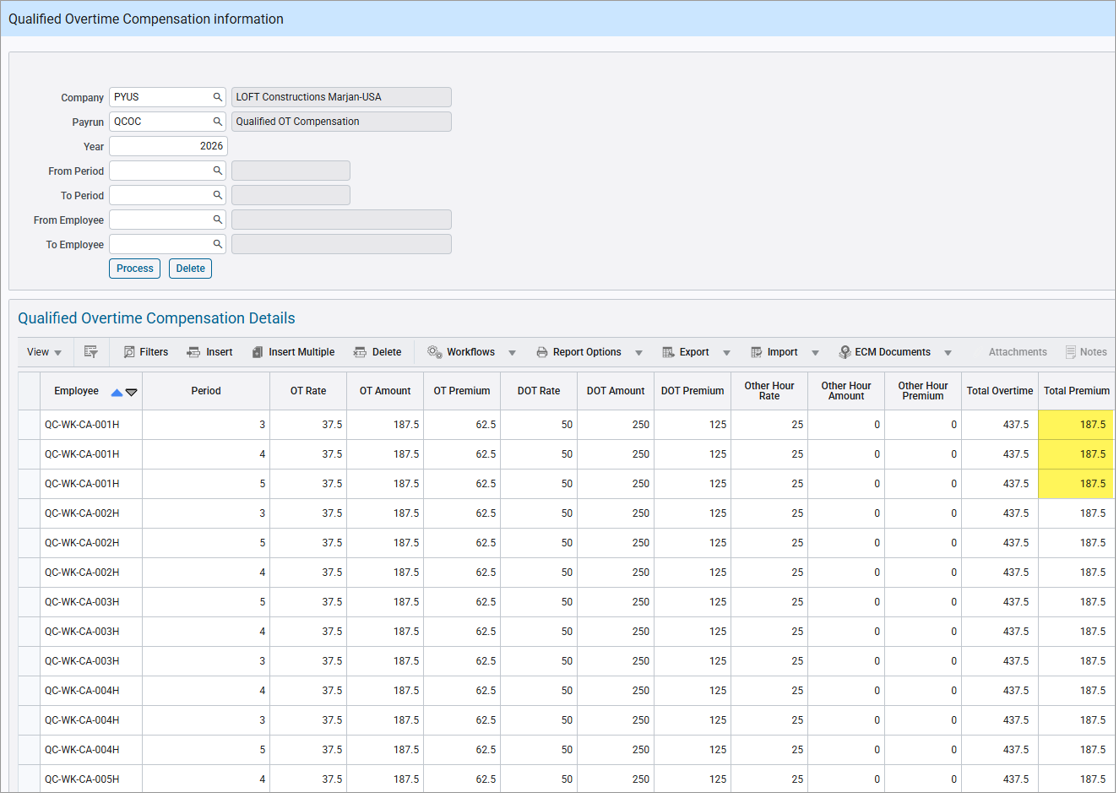Open From Period lookup magnifier

coord(218,171)
